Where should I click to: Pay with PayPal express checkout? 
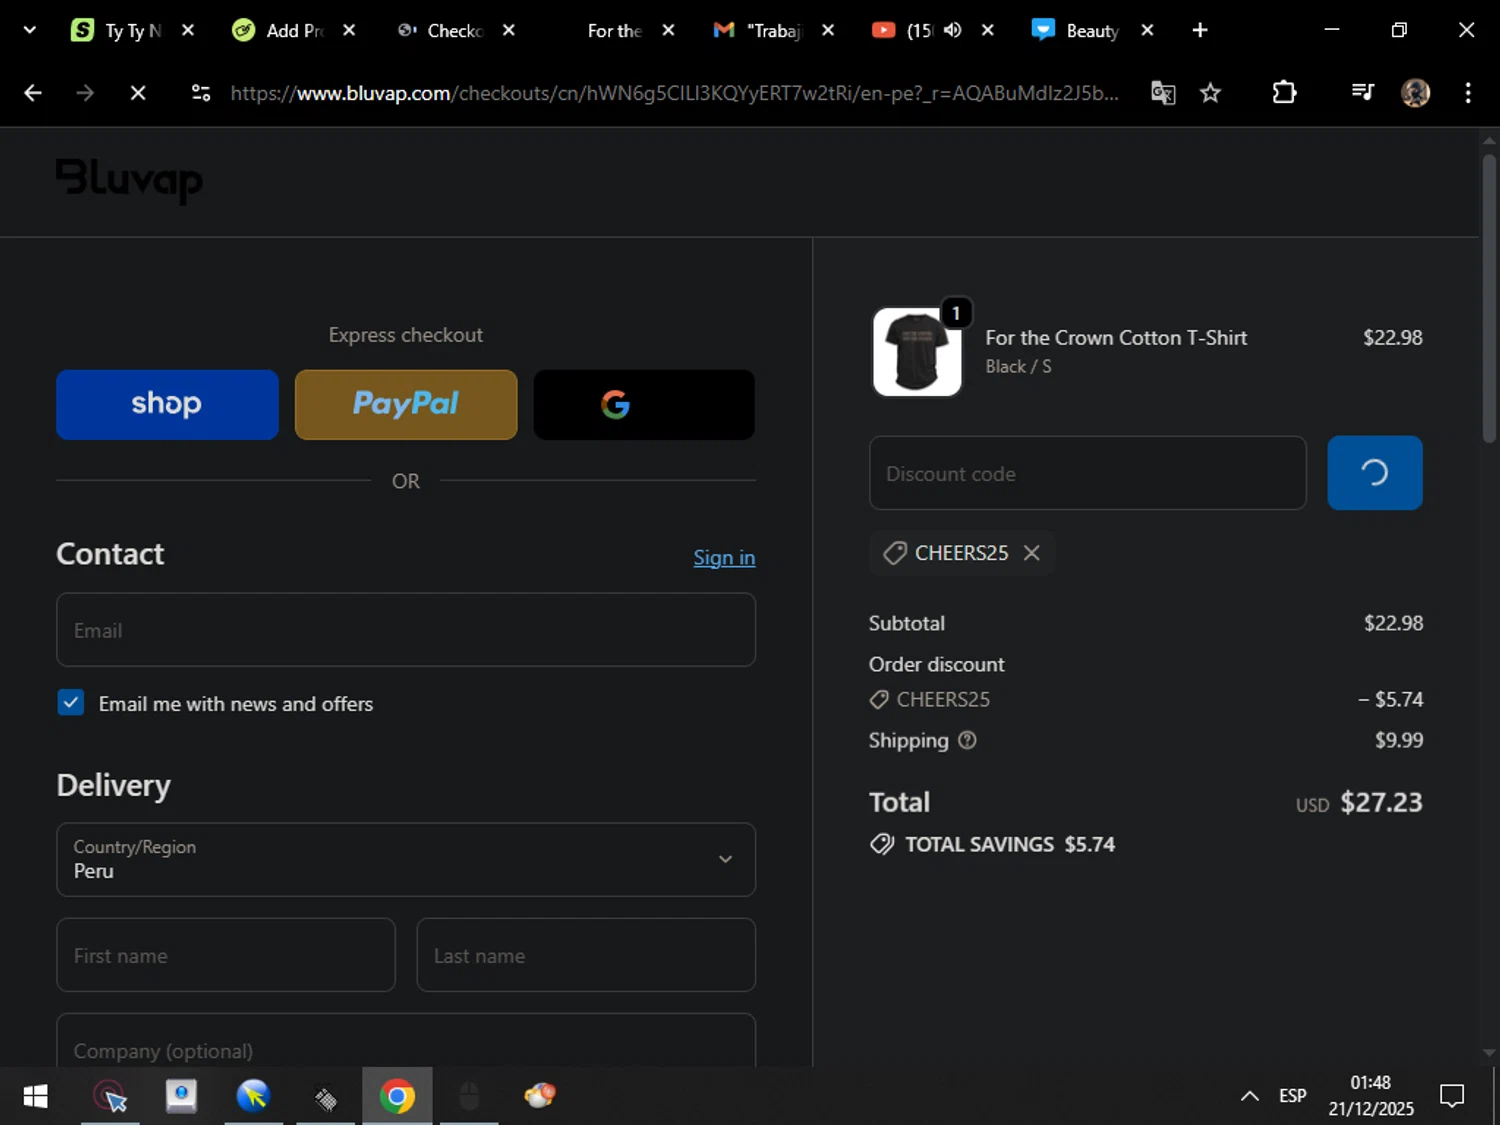click(406, 404)
